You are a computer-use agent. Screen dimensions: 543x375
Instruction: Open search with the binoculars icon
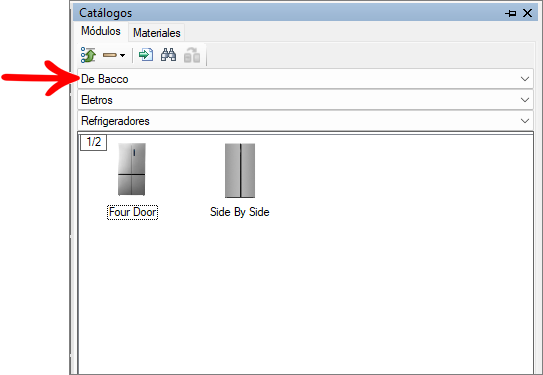coord(168,55)
